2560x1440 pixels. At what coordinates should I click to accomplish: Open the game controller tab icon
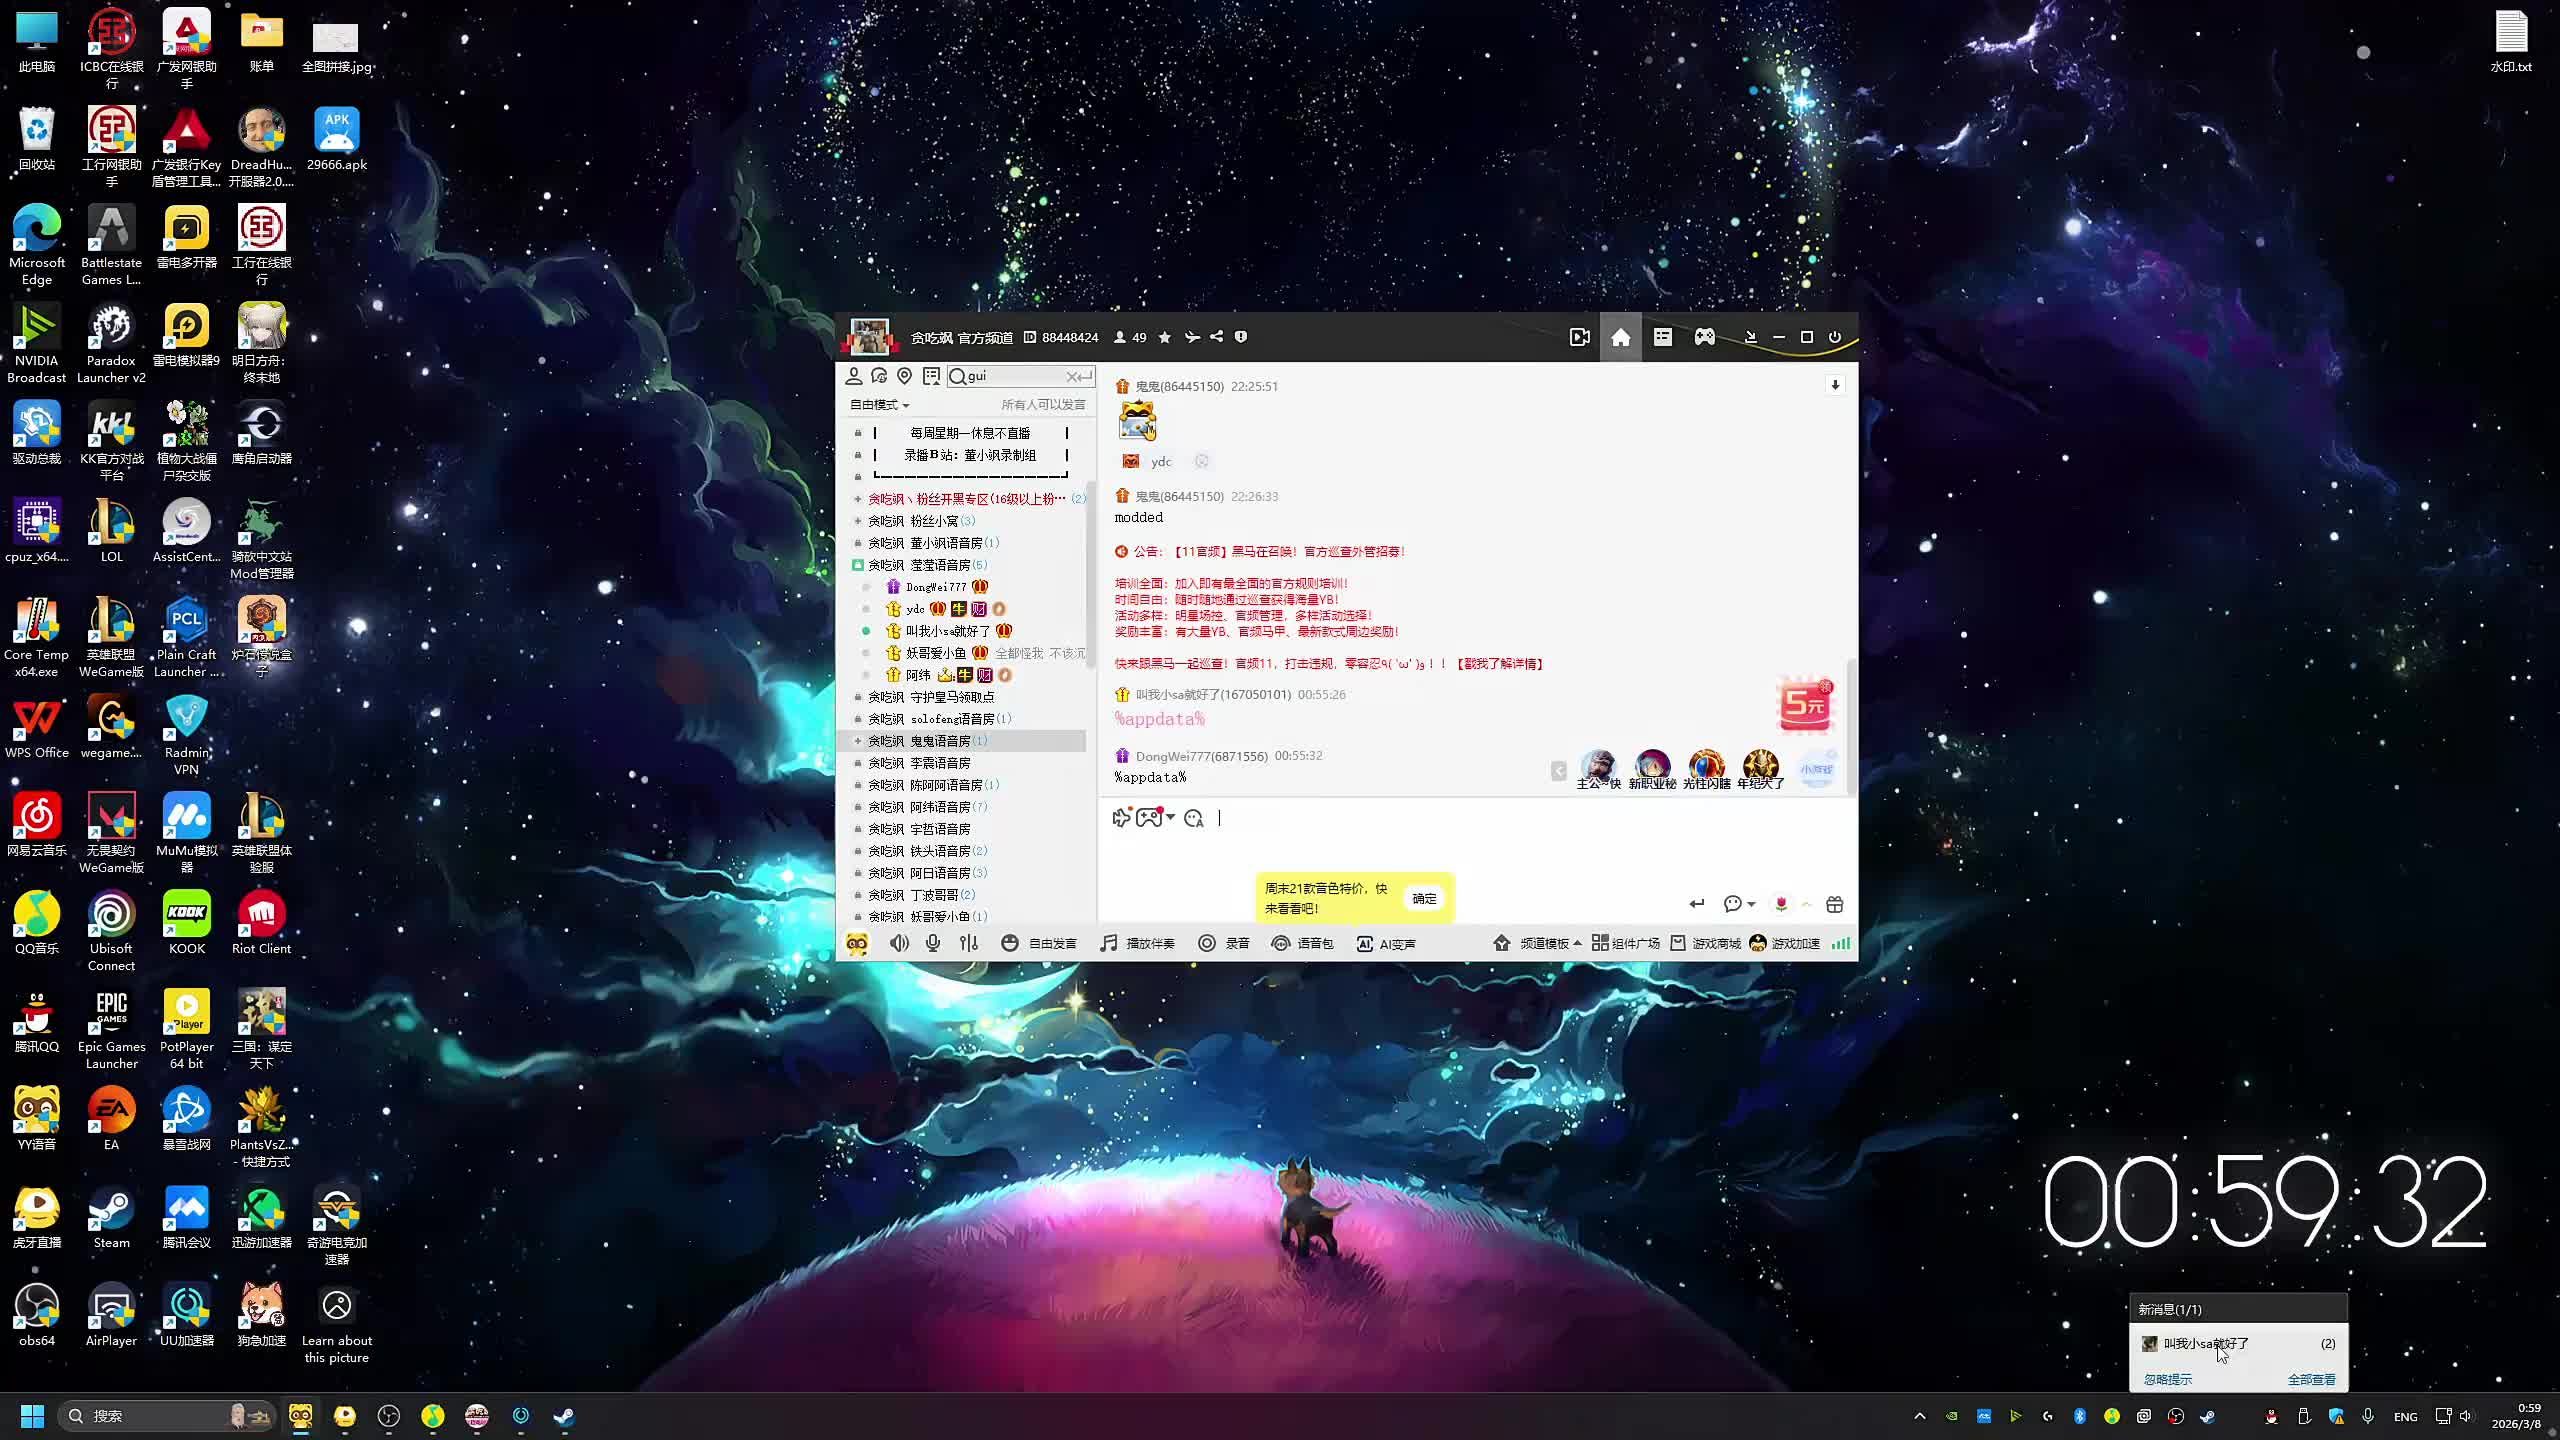1704,337
